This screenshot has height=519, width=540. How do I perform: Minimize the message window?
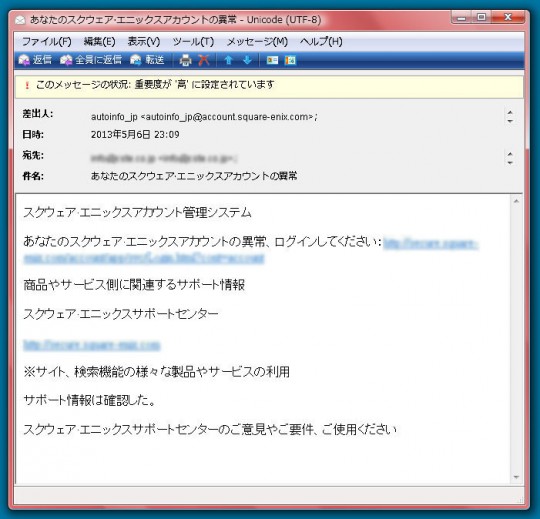(462, 18)
